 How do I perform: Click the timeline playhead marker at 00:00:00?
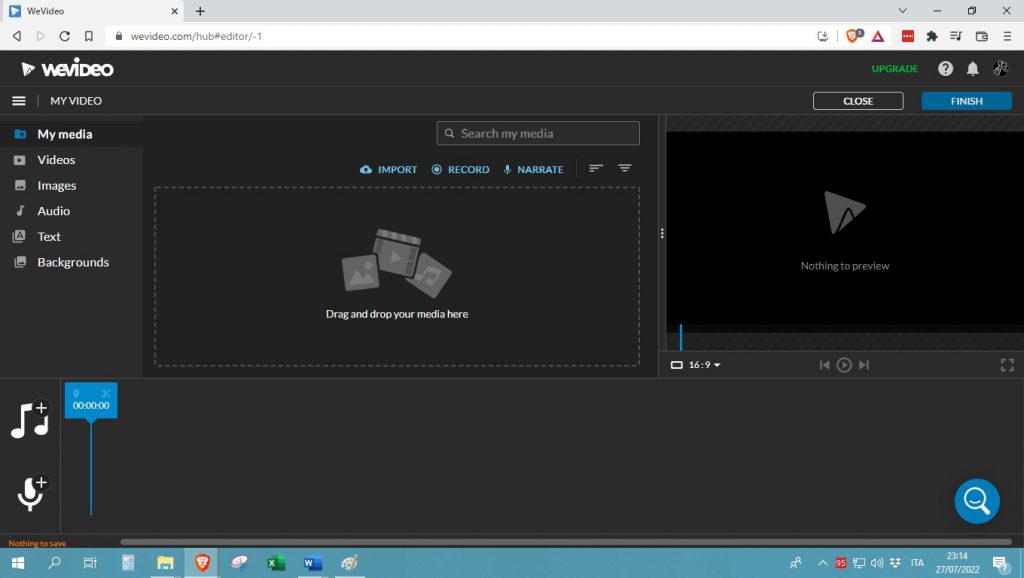click(91, 401)
